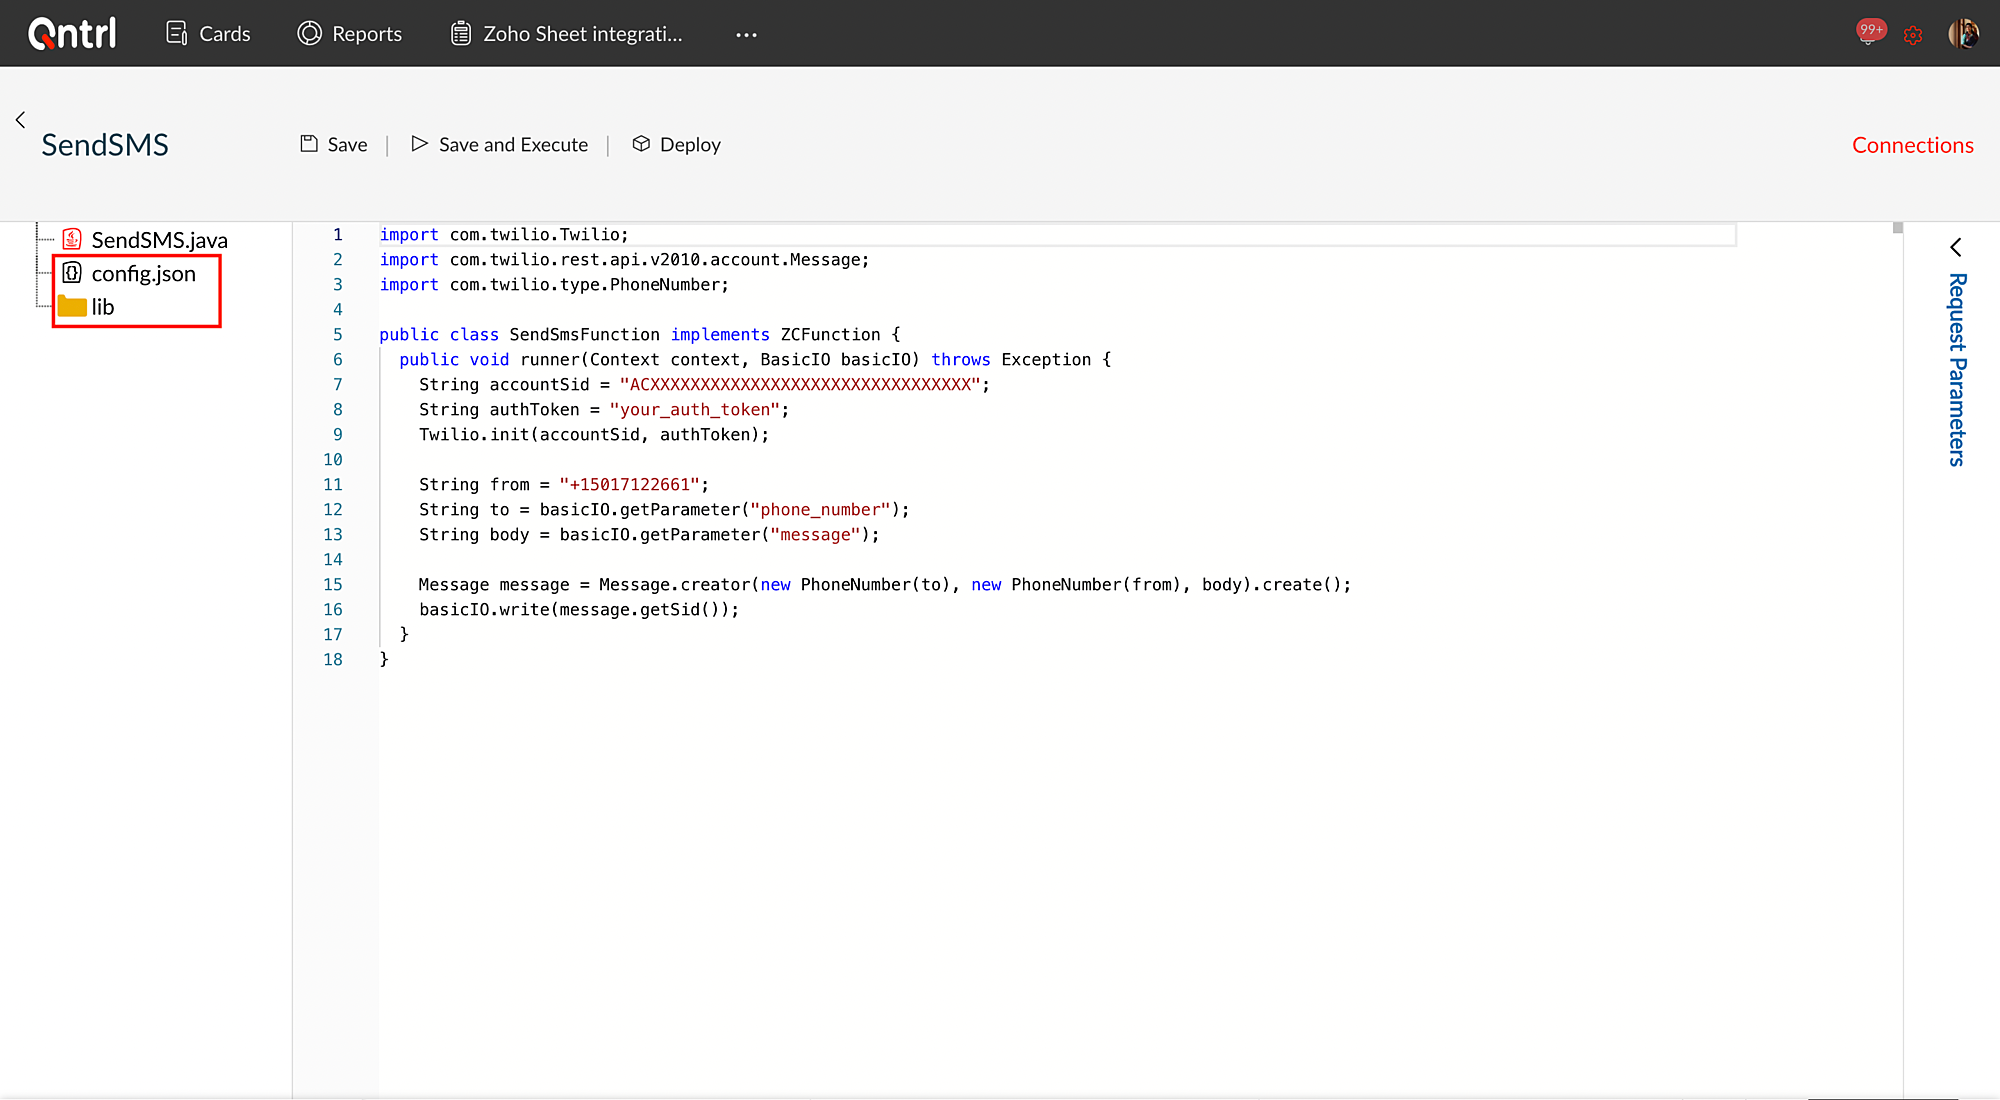2000x1100 pixels.
Task: Click the Deploy cube icon
Action: tap(641, 143)
